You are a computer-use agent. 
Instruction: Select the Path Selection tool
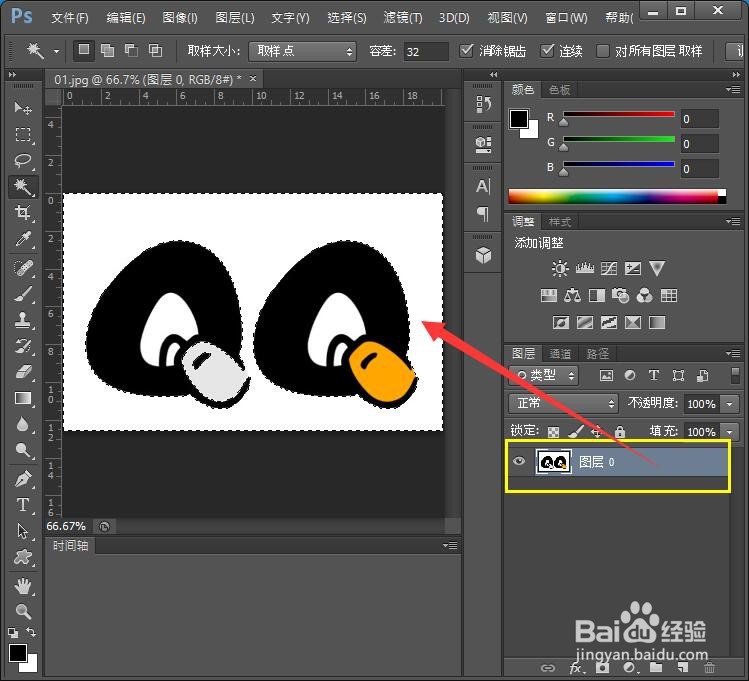click(x=22, y=531)
